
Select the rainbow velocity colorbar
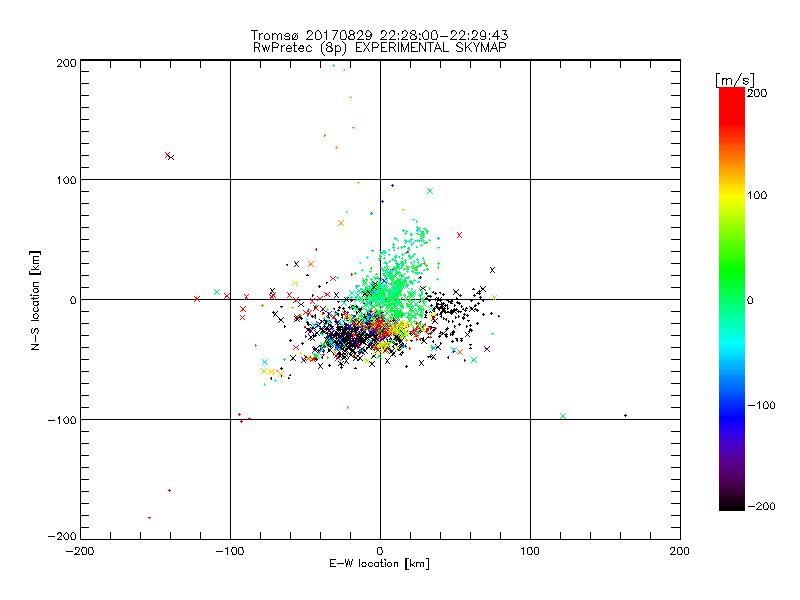tap(732, 299)
